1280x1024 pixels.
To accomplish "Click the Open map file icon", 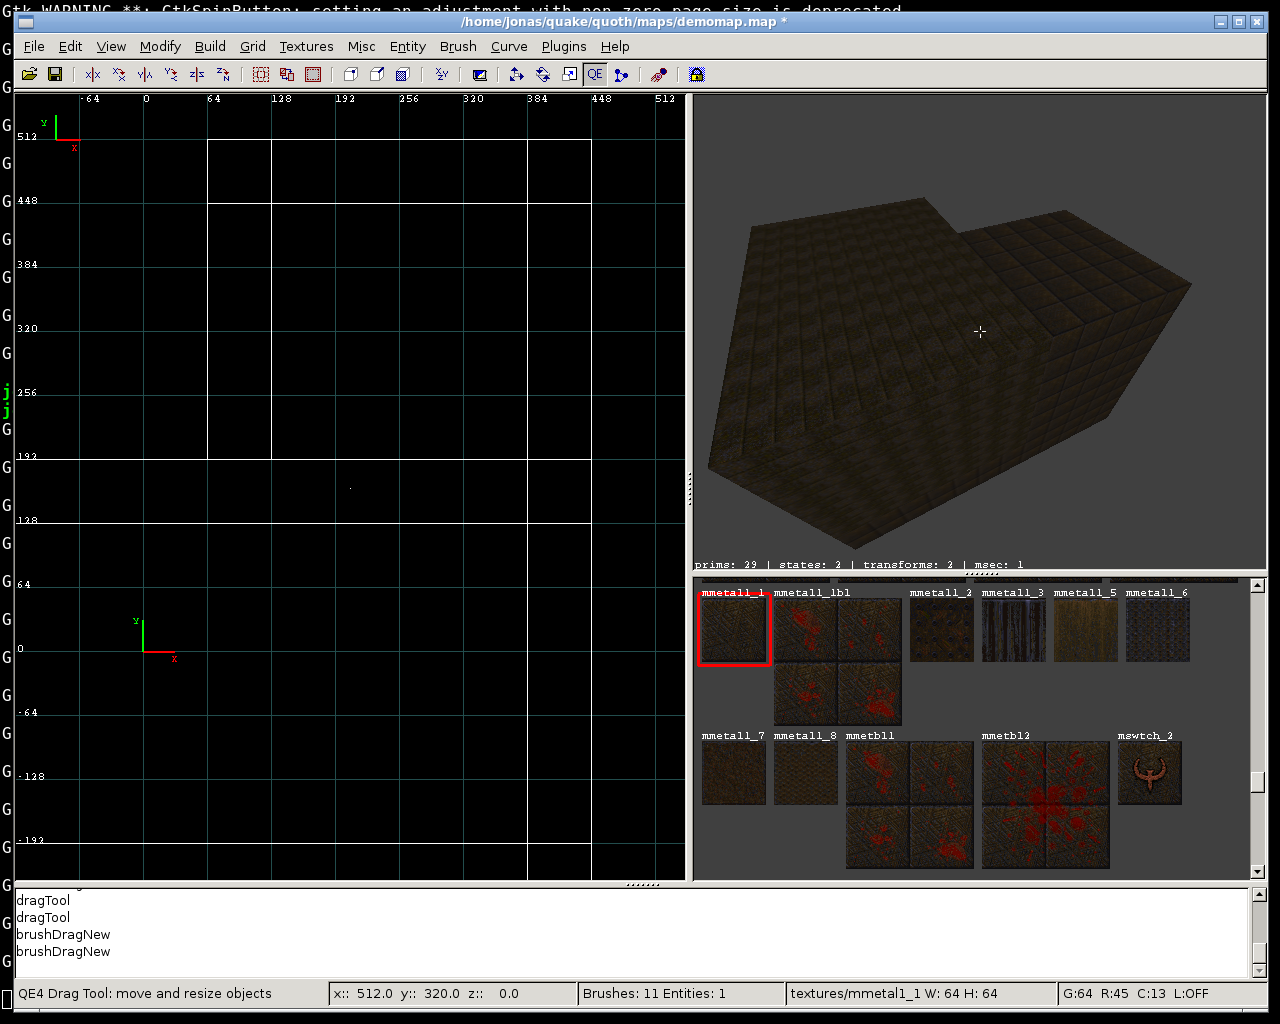I will coord(29,74).
